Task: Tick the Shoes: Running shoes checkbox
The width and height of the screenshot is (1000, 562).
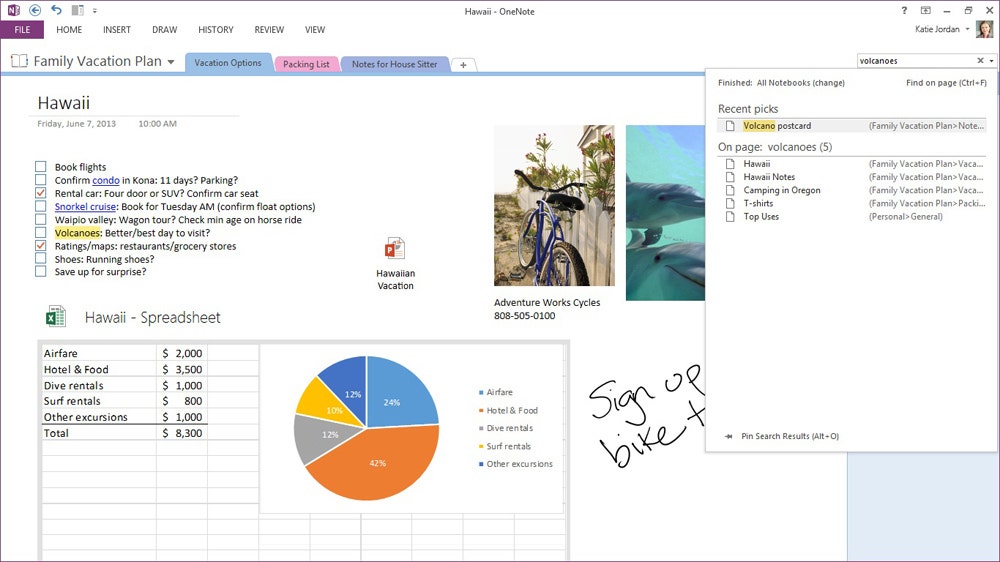Action: (x=41, y=258)
